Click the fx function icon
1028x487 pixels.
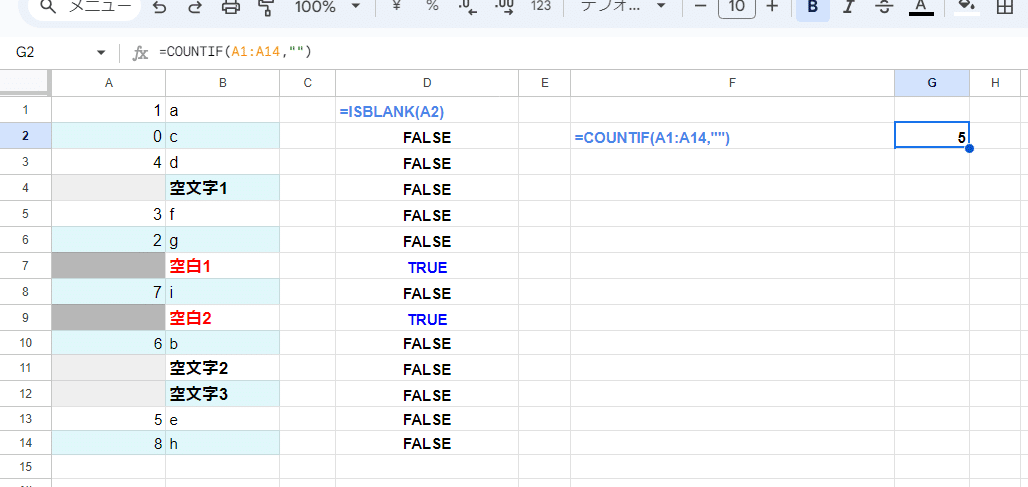point(140,53)
